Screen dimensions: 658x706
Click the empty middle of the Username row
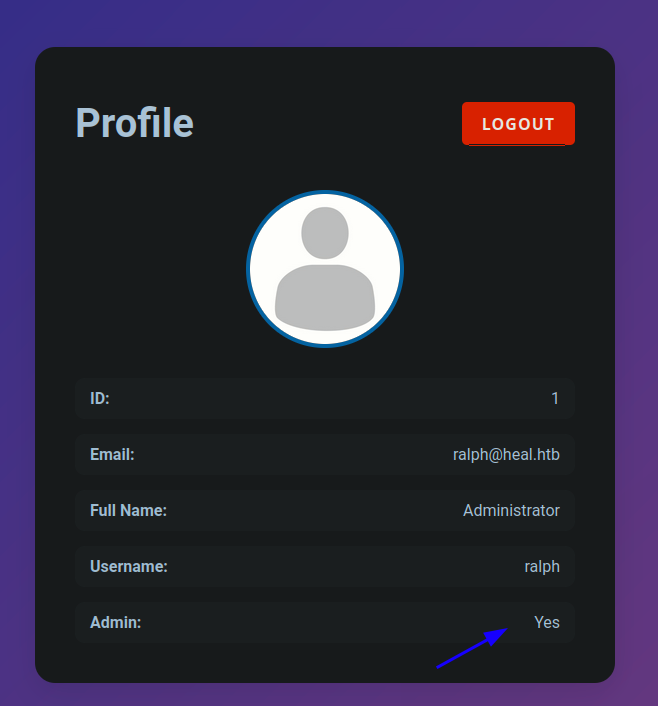click(x=346, y=566)
